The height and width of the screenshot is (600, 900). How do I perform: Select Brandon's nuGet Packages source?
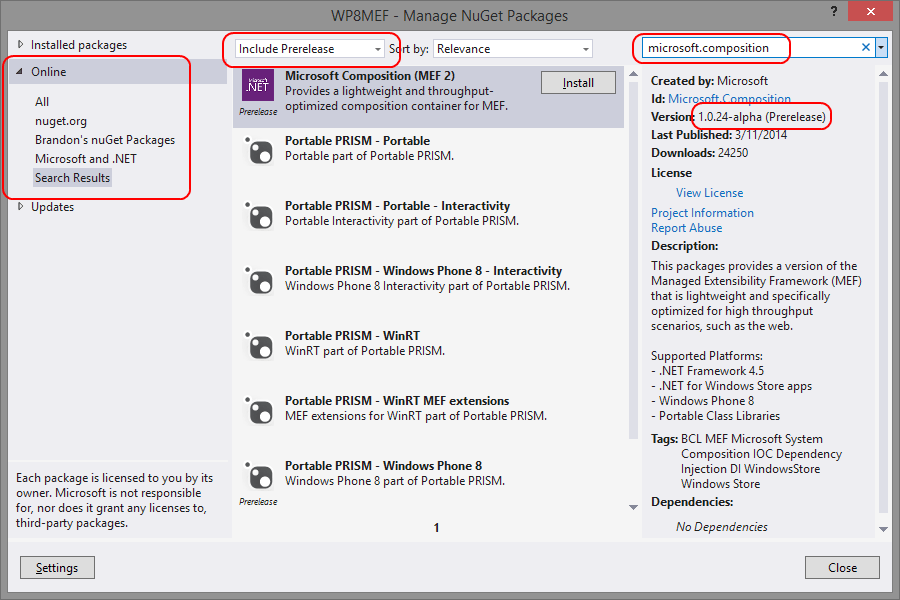(x=105, y=140)
